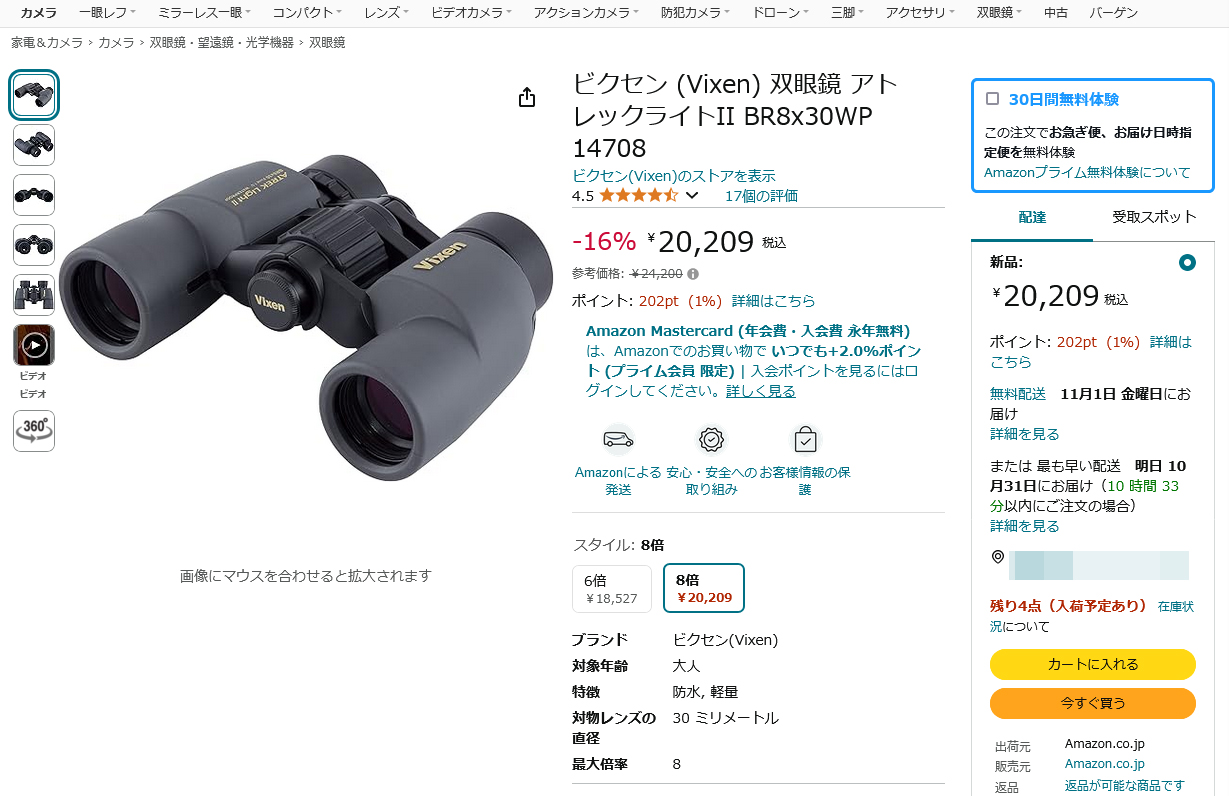Expand the ドローン category dropdown
This screenshot has width=1229, height=796.
pos(780,13)
